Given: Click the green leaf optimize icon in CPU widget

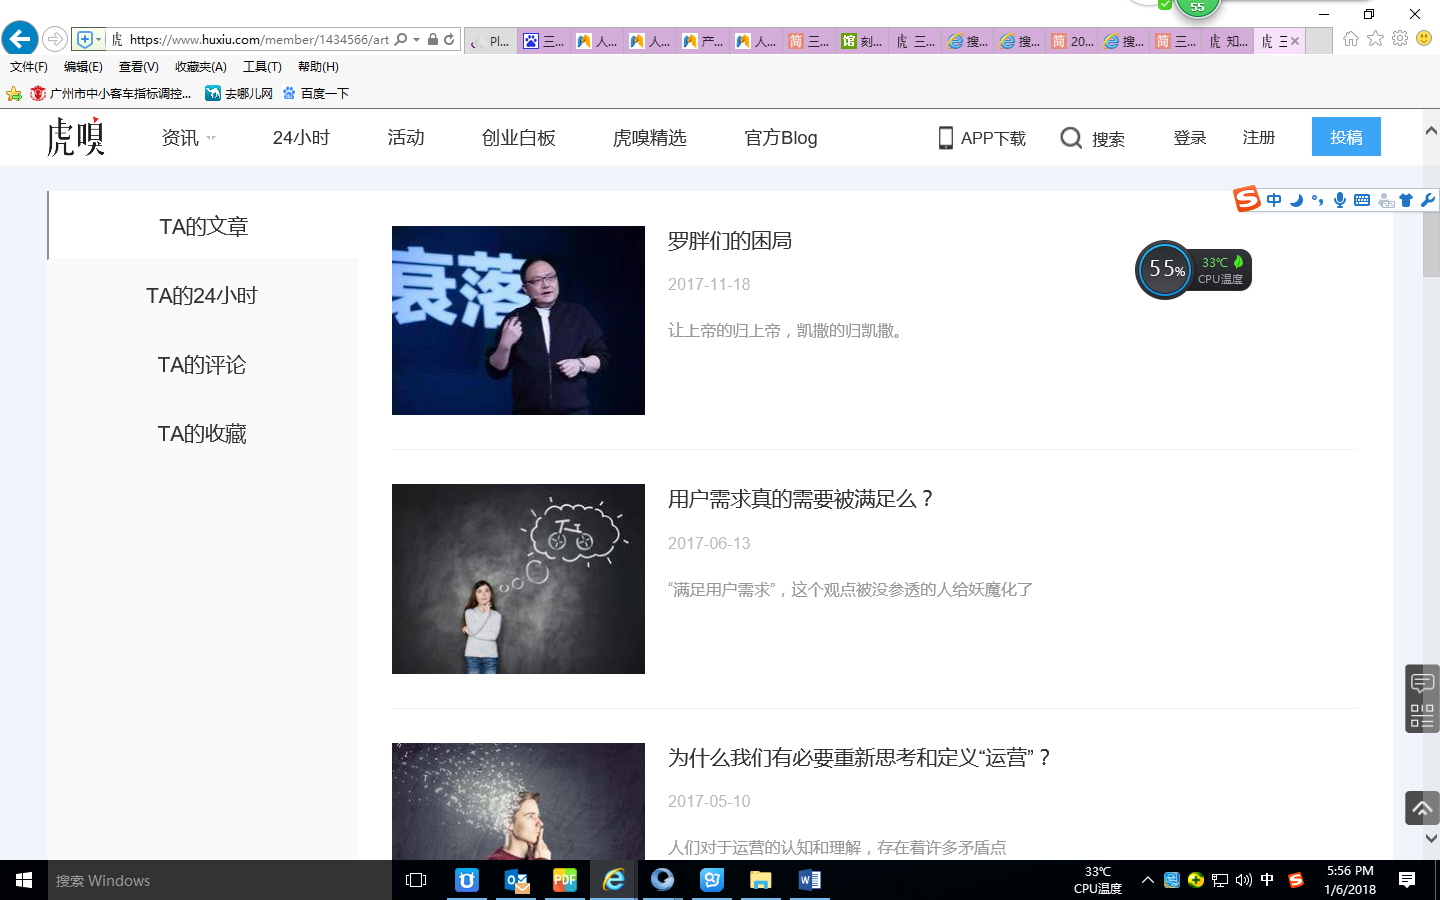Looking at the screenshot, I should tap(1238, 262).
